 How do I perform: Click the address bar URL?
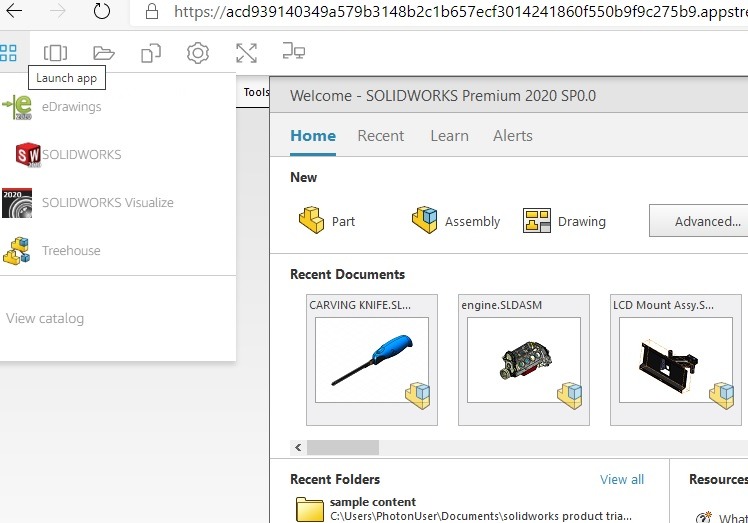pos(460,11)
